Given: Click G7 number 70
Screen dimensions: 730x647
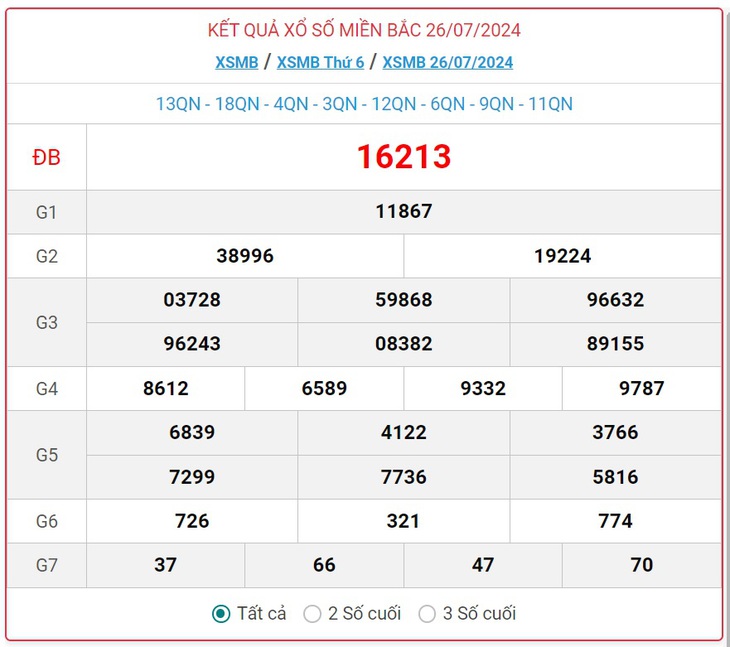Looking at the screenshot, I should click(642, 565).
